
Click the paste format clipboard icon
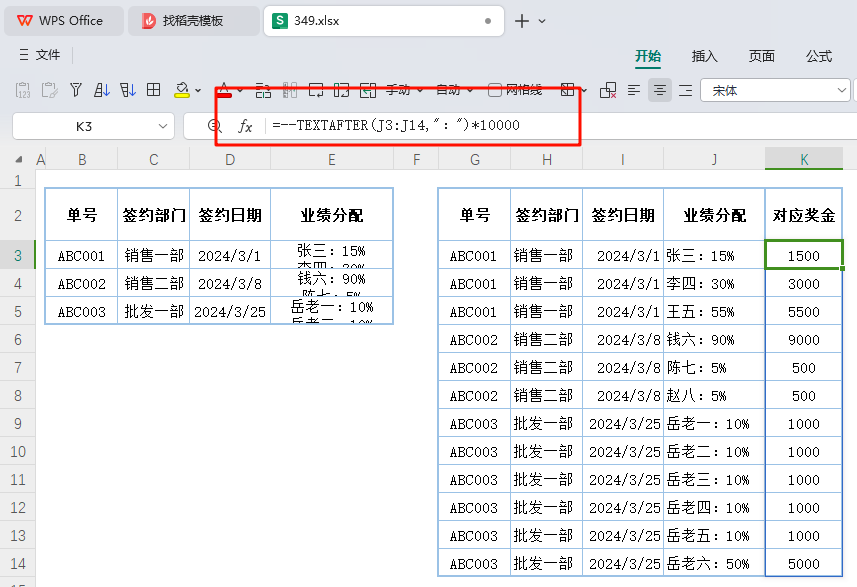pyautogui.click(x=49, y=90)
